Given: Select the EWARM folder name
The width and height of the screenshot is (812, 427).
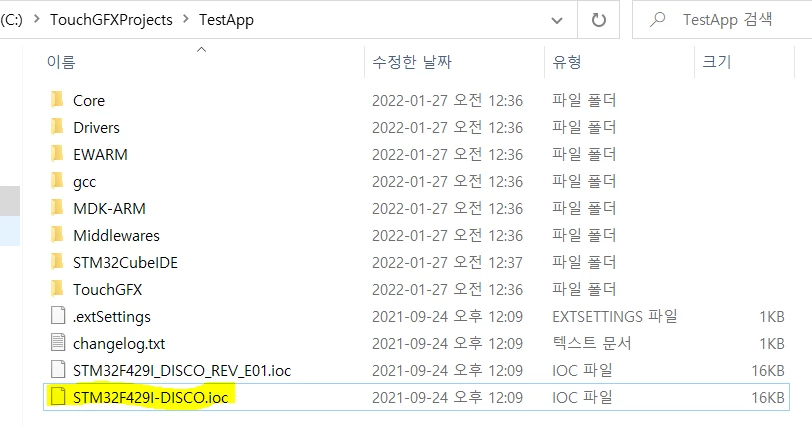Looking at the screenshot, I should pos(100,154).
